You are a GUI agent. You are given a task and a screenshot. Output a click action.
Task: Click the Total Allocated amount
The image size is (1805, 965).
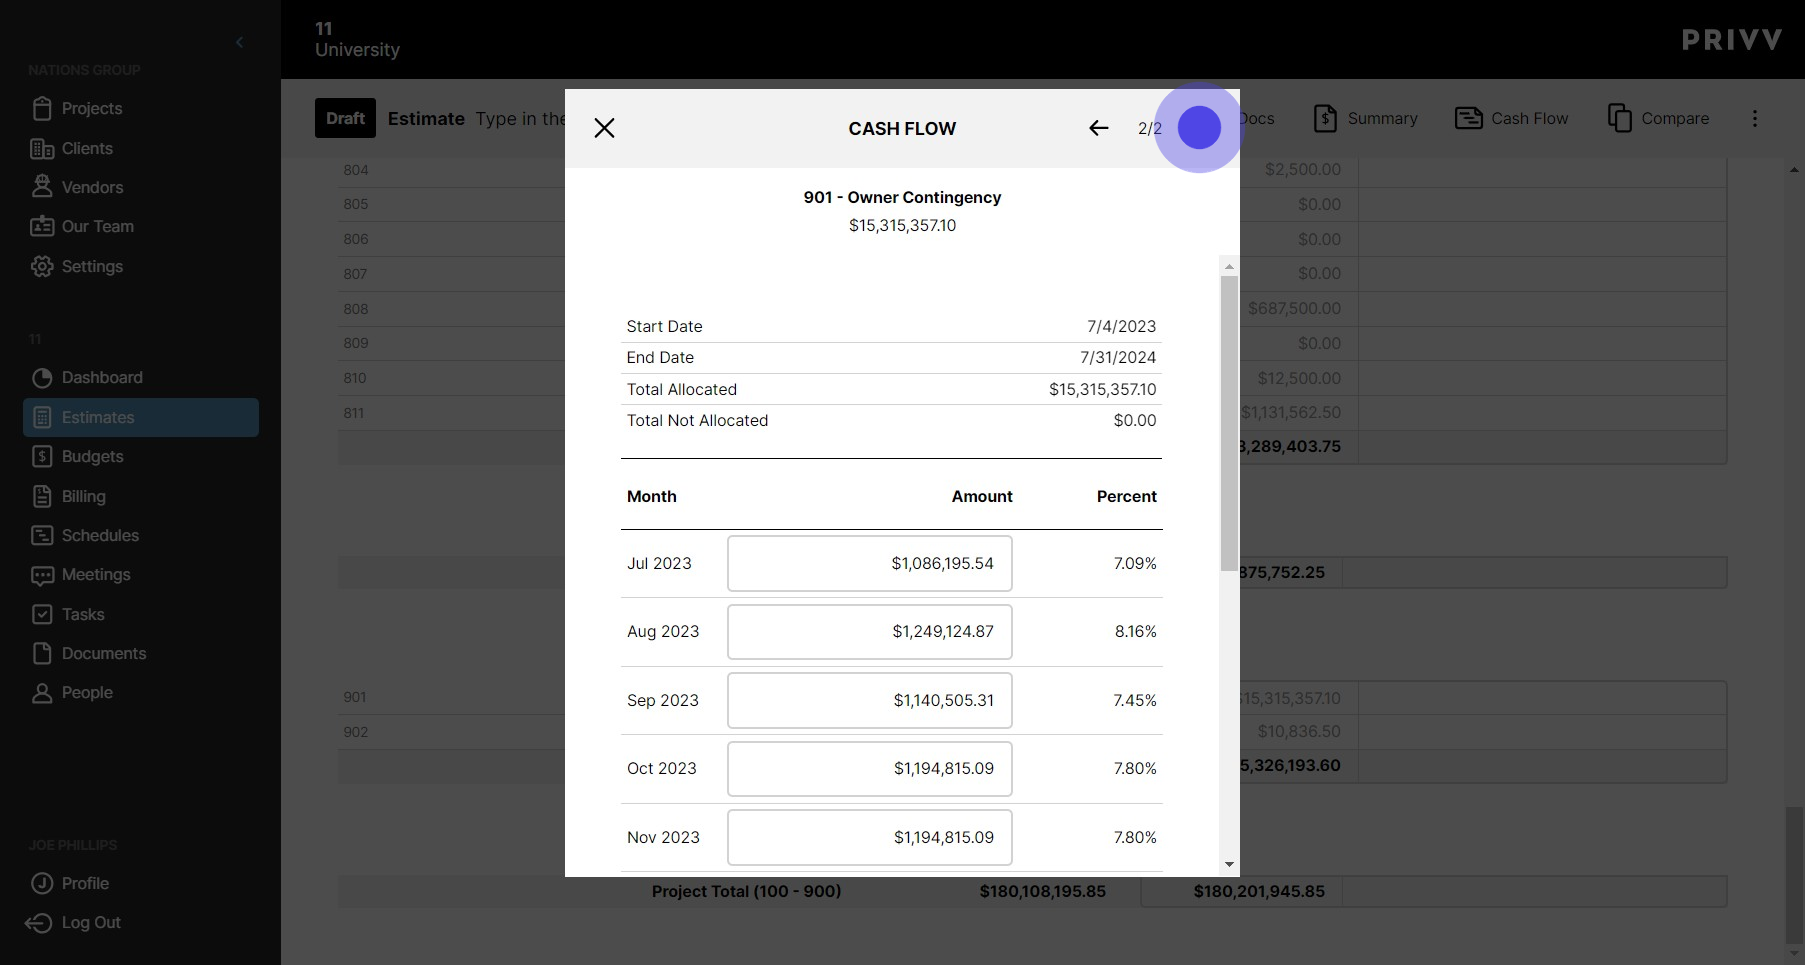tap(1102, 389)
